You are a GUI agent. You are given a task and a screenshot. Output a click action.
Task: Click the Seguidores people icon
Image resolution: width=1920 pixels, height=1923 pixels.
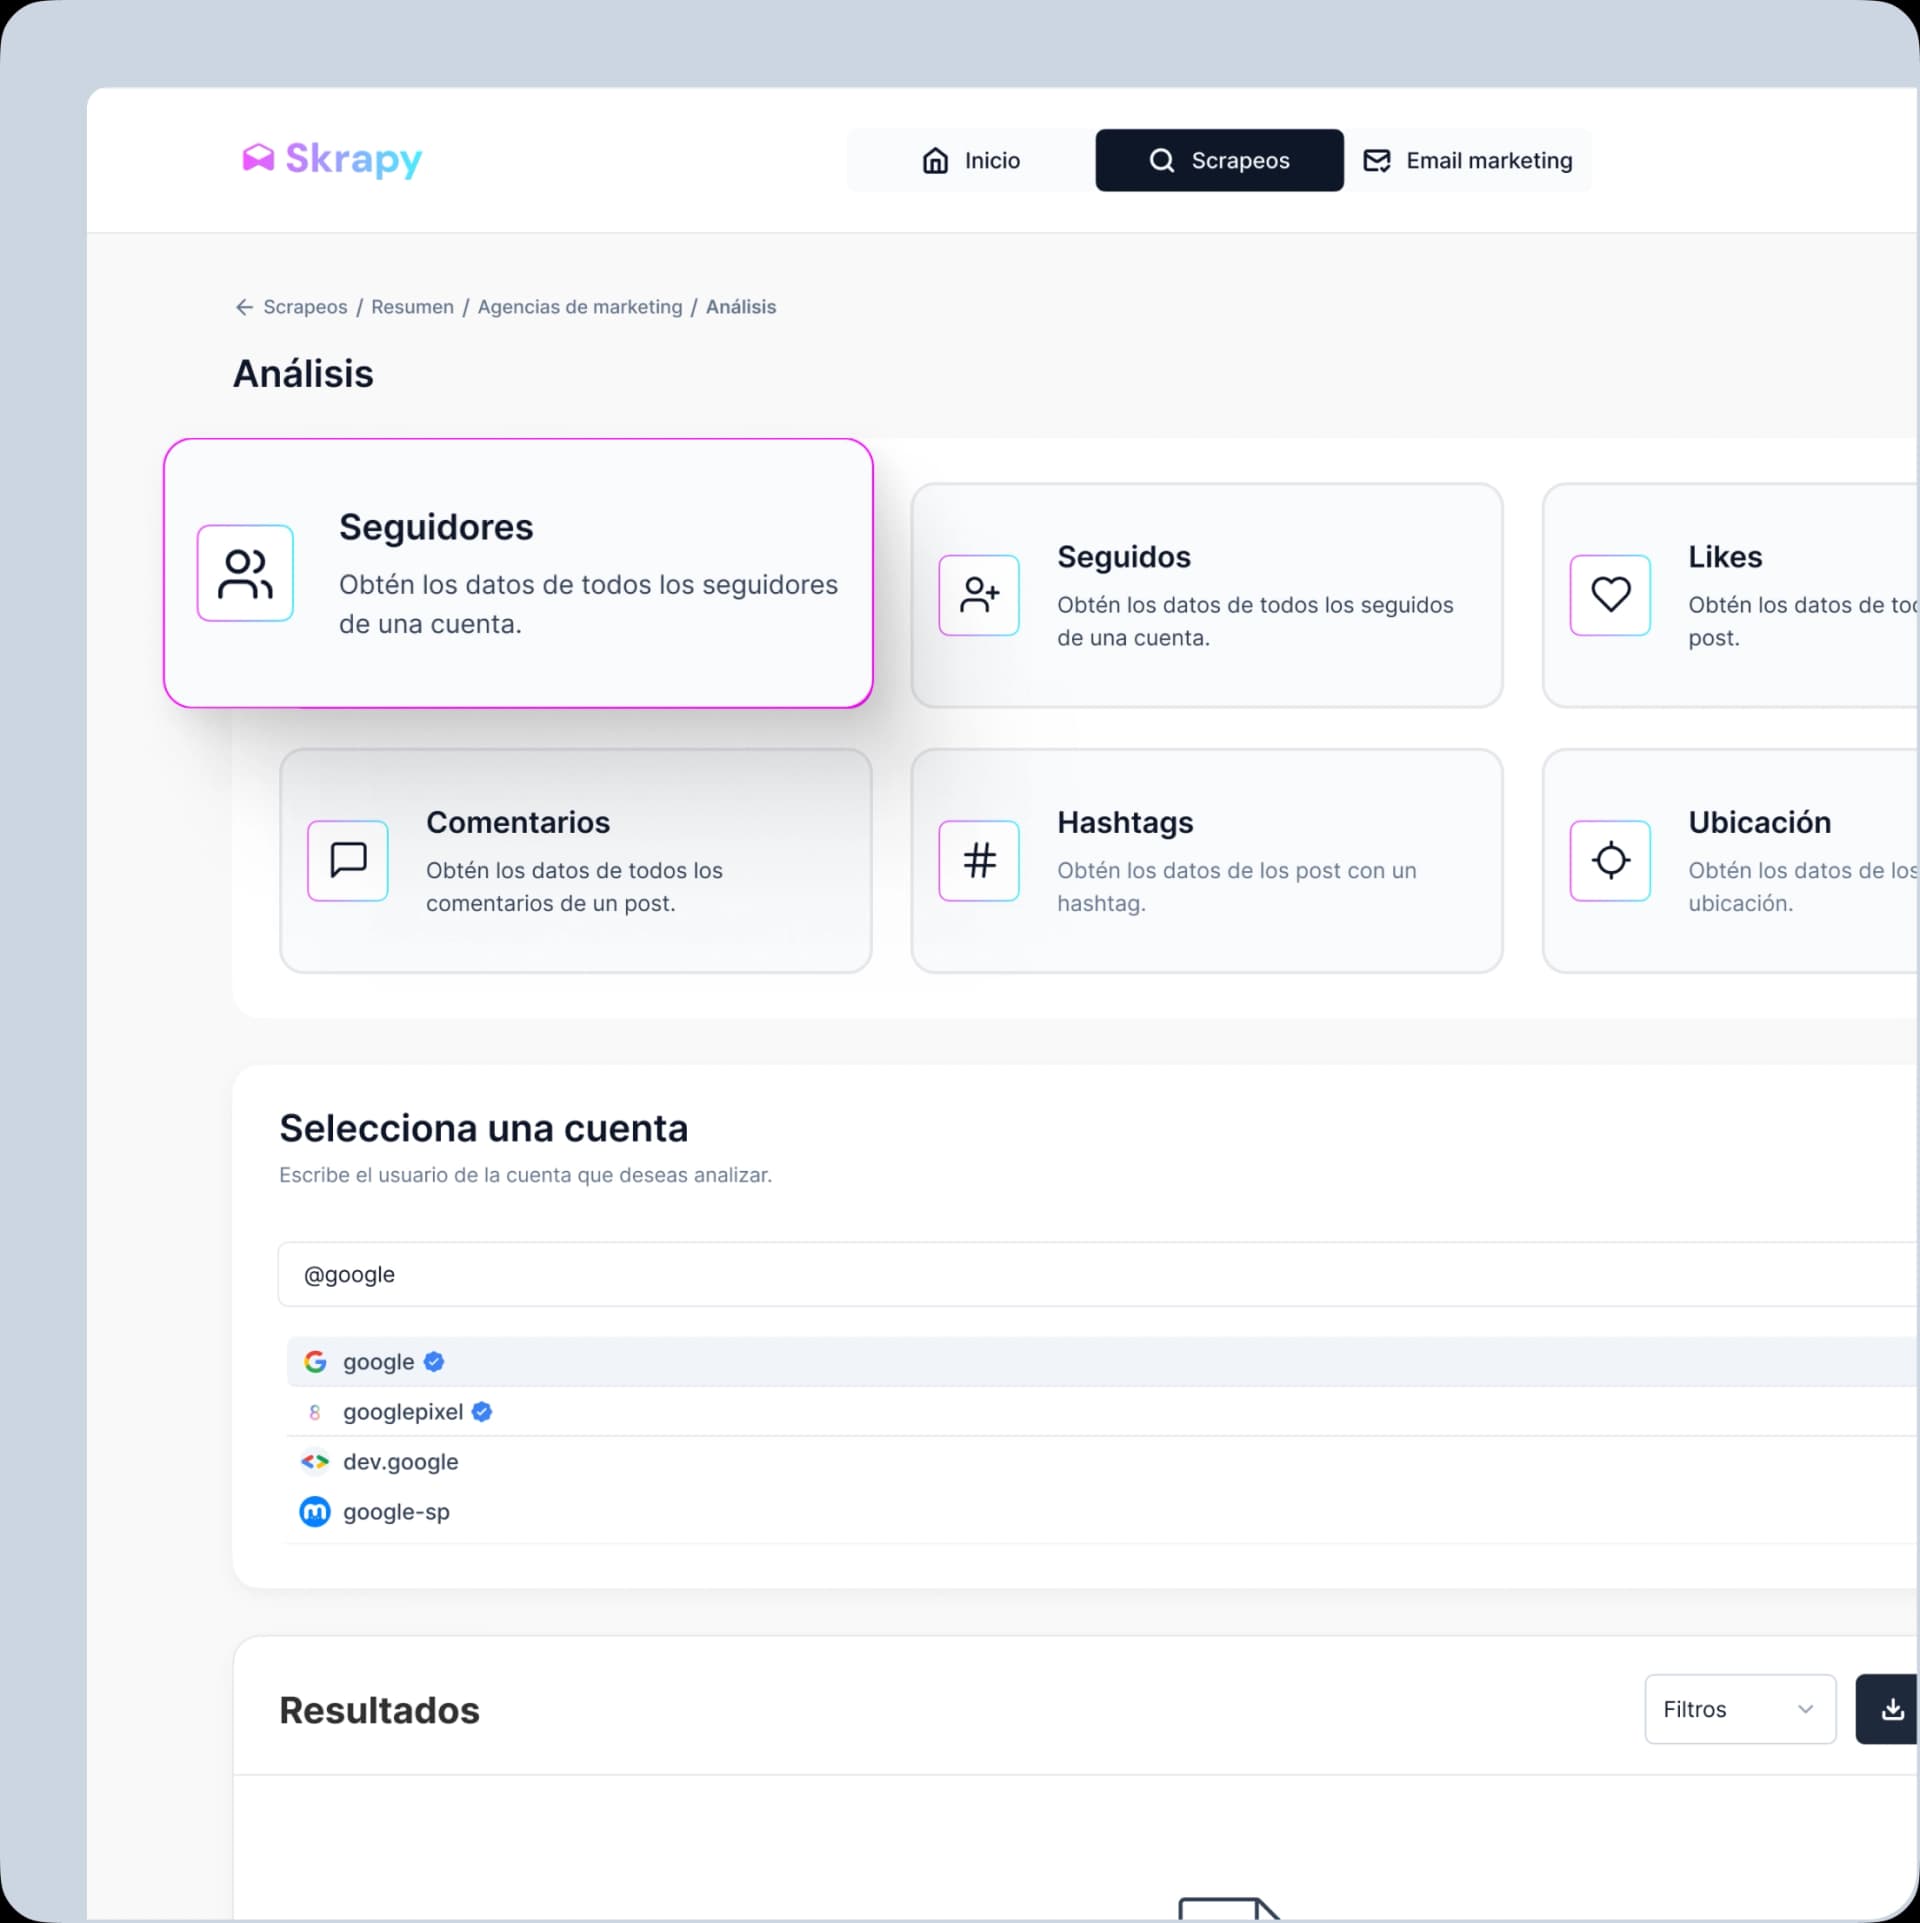pos(245,574)
